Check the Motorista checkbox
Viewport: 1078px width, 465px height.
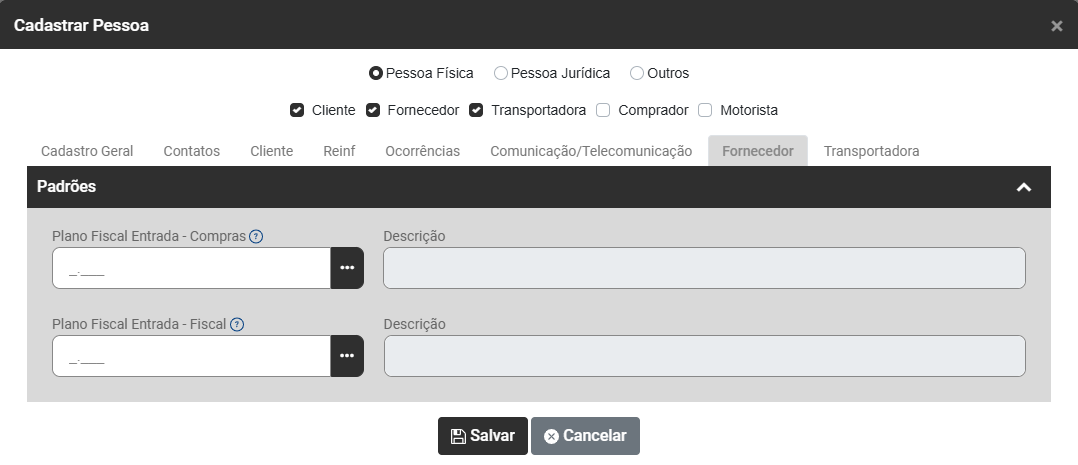pos(705,110)
